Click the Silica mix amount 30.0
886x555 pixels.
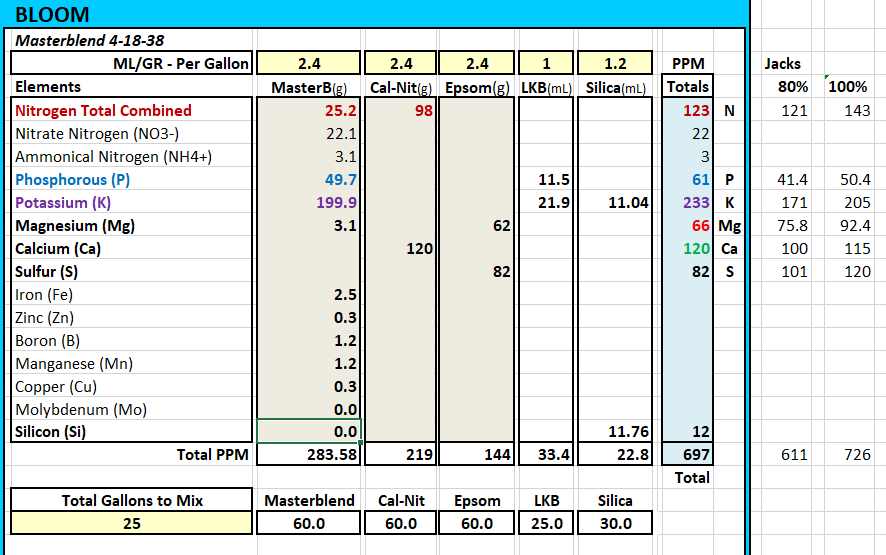[x=615, y=523]
